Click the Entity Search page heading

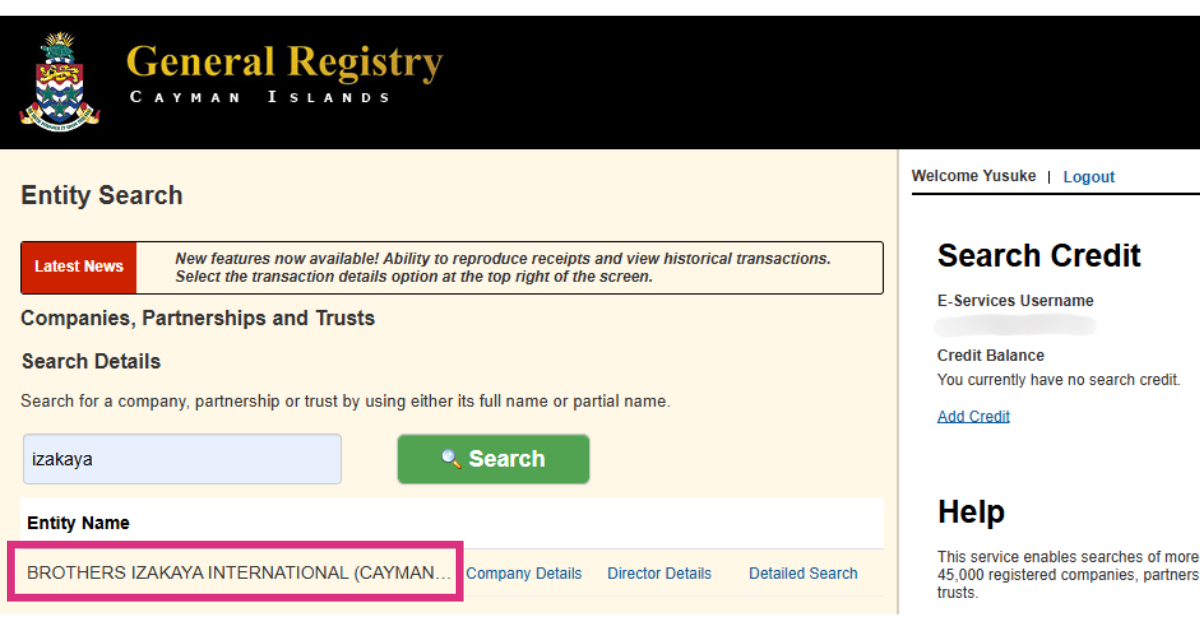tap(102, 195)
